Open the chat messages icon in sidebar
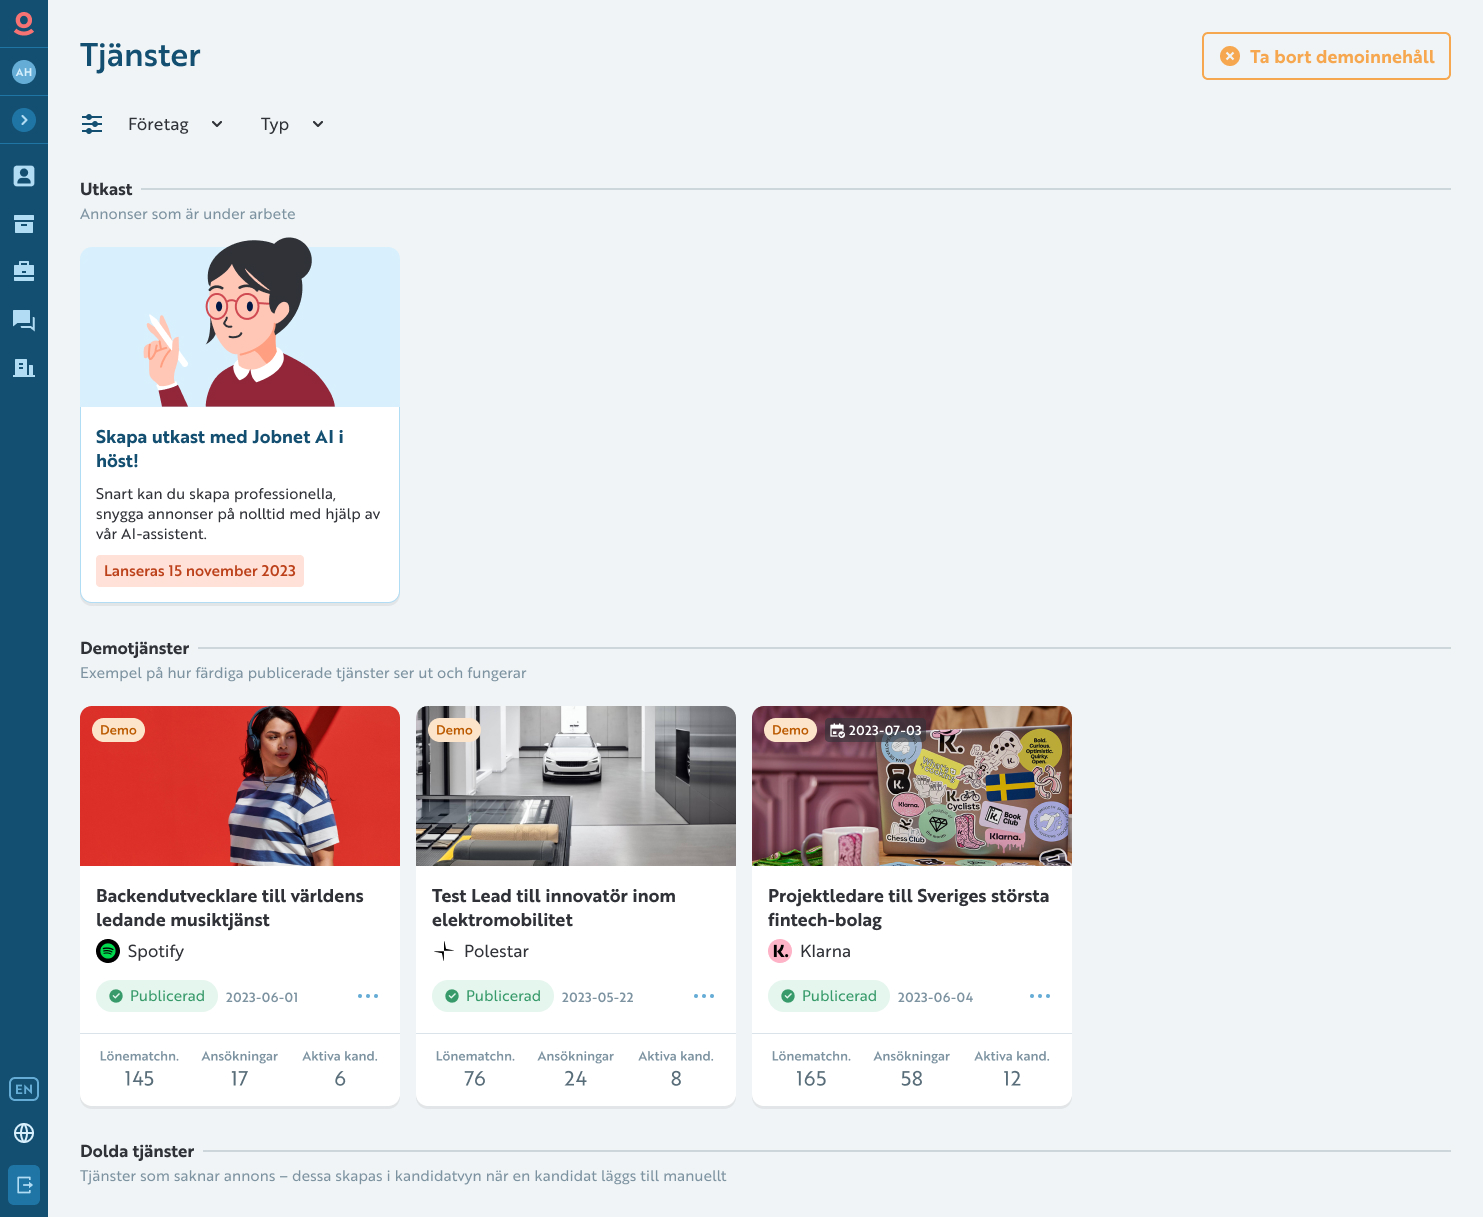1483x1217 pixels. (x=23, y=320)
